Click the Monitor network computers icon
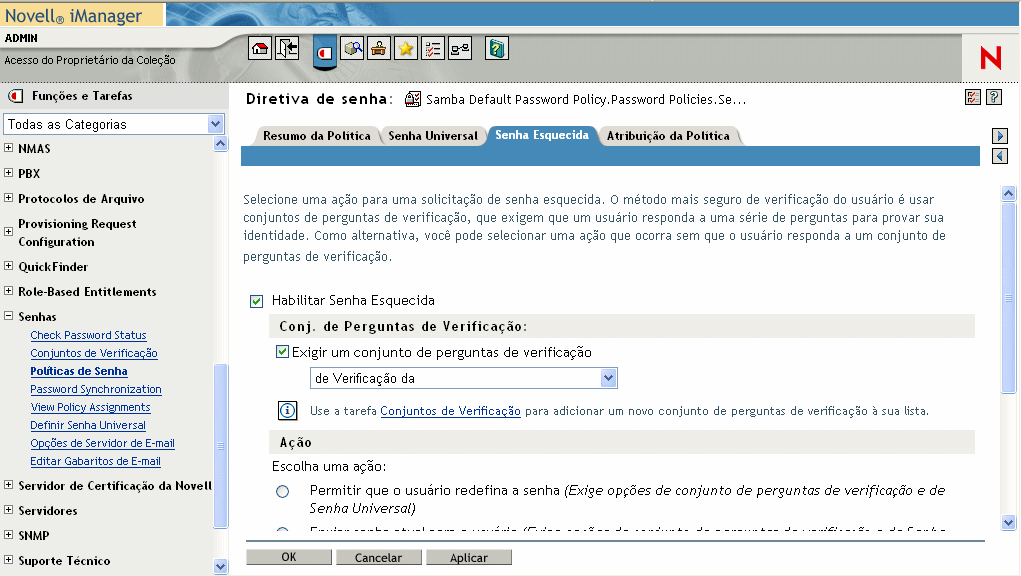Screen dimensions: 1021x576 [460, 49]
